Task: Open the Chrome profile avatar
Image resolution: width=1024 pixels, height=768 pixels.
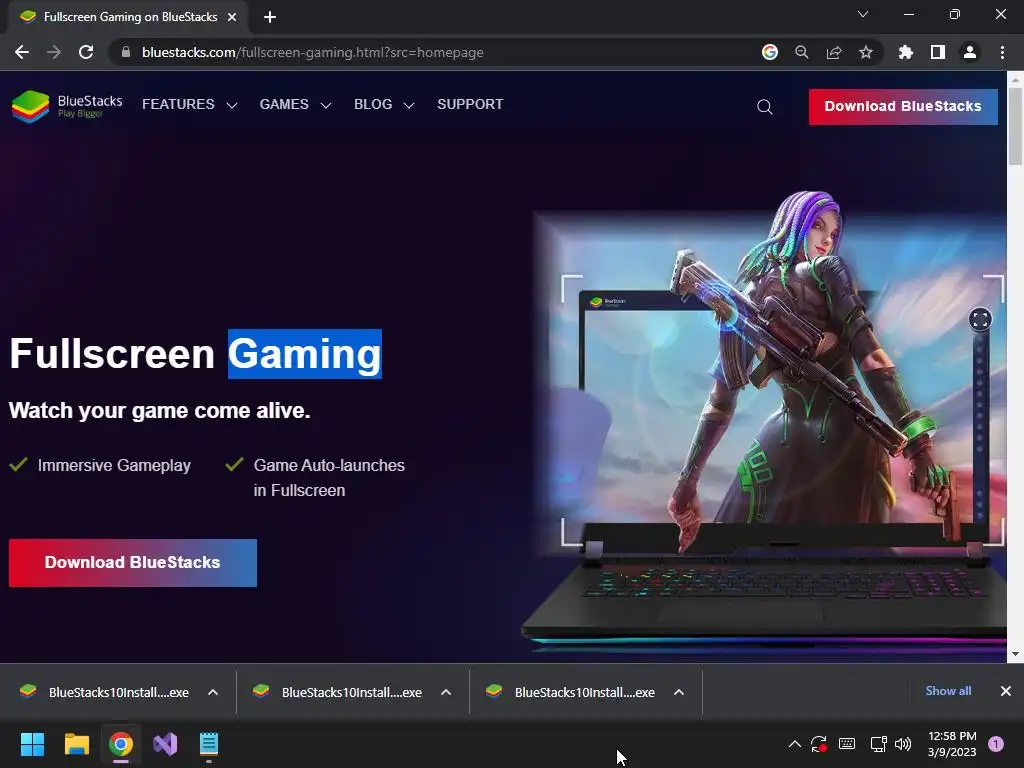Action: (x=970, y=52)
